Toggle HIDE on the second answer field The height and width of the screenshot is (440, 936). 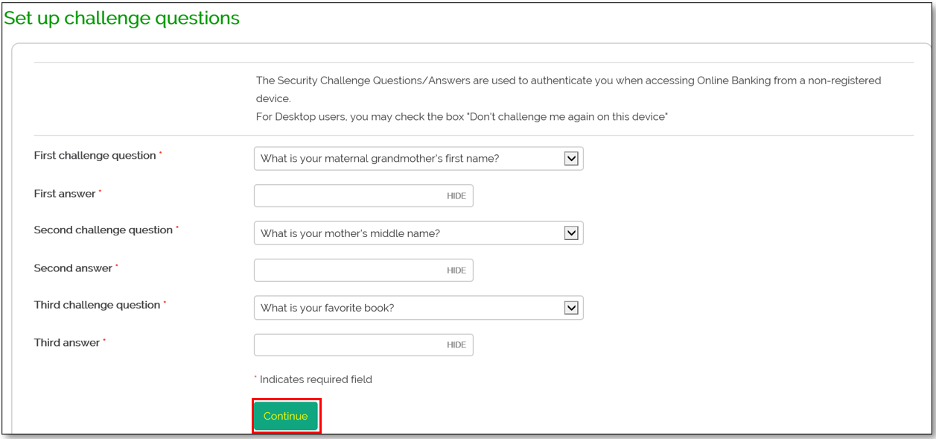[x=456, y=270]
